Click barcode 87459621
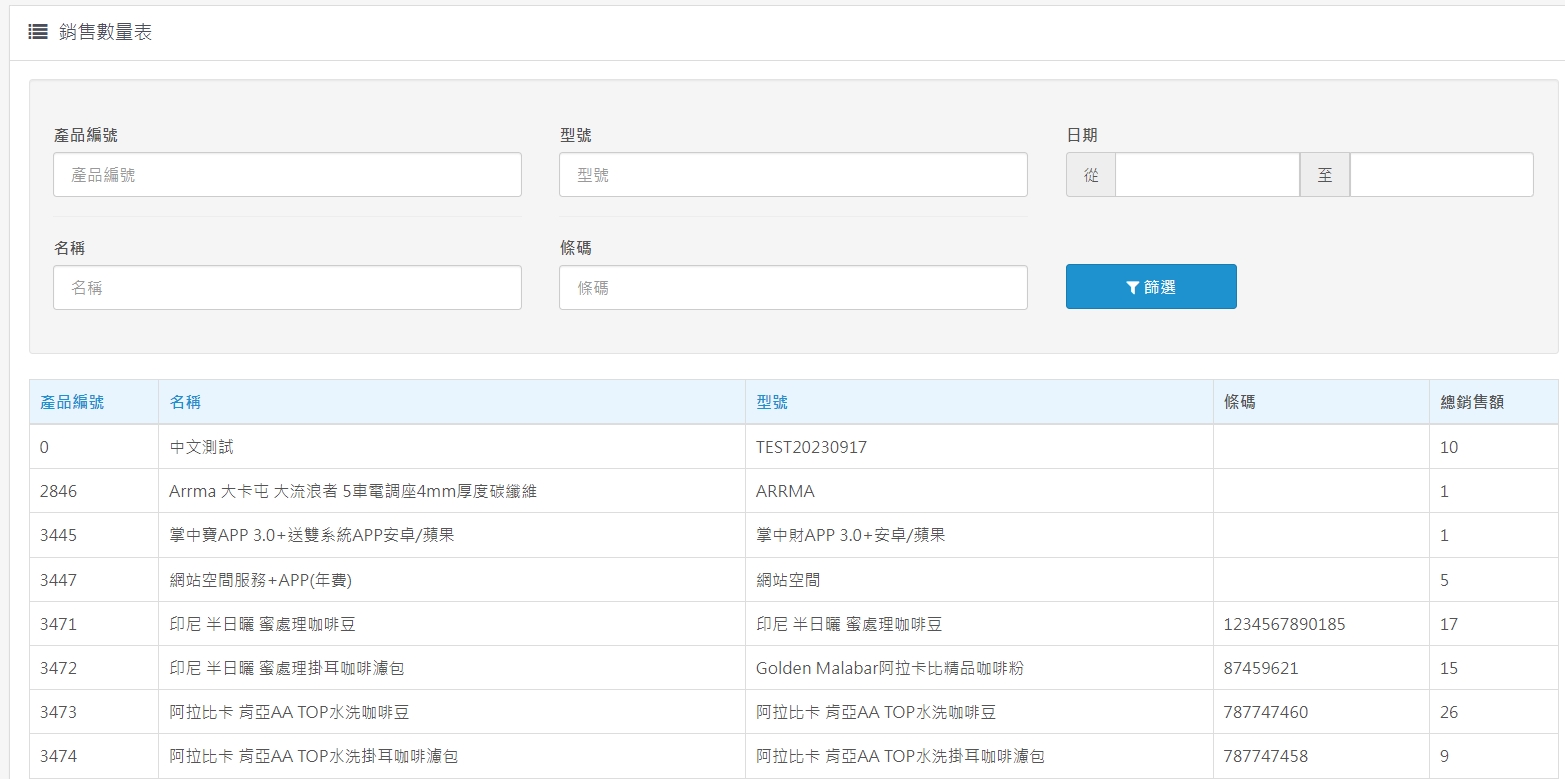This screenshot has height=779, width=1565. tap(1261, 668)
